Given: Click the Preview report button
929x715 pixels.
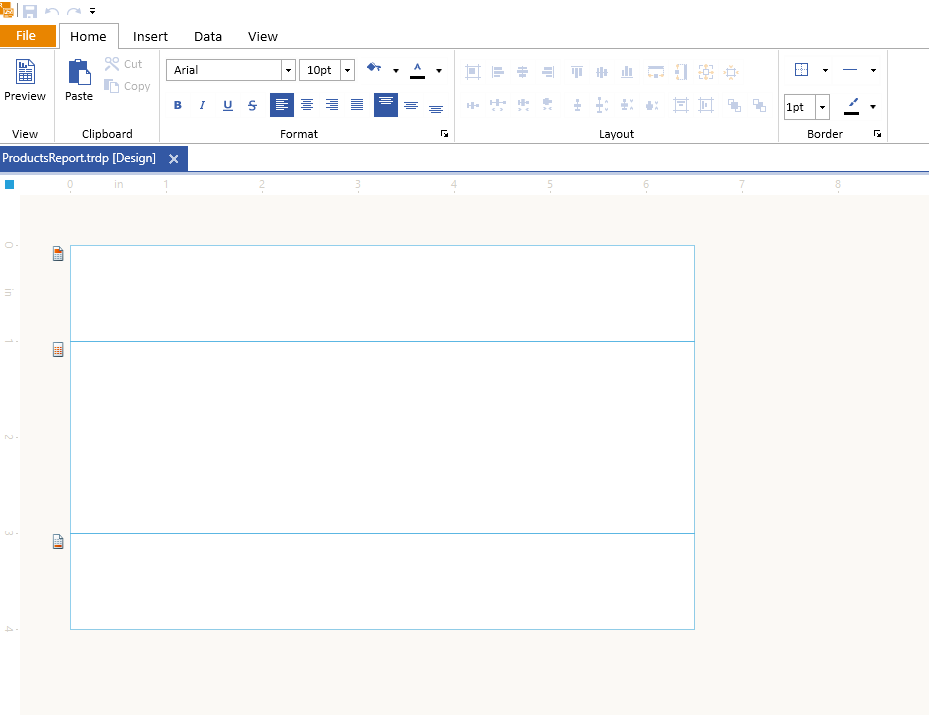Looking at the screenshot, I should pos(25,81).
